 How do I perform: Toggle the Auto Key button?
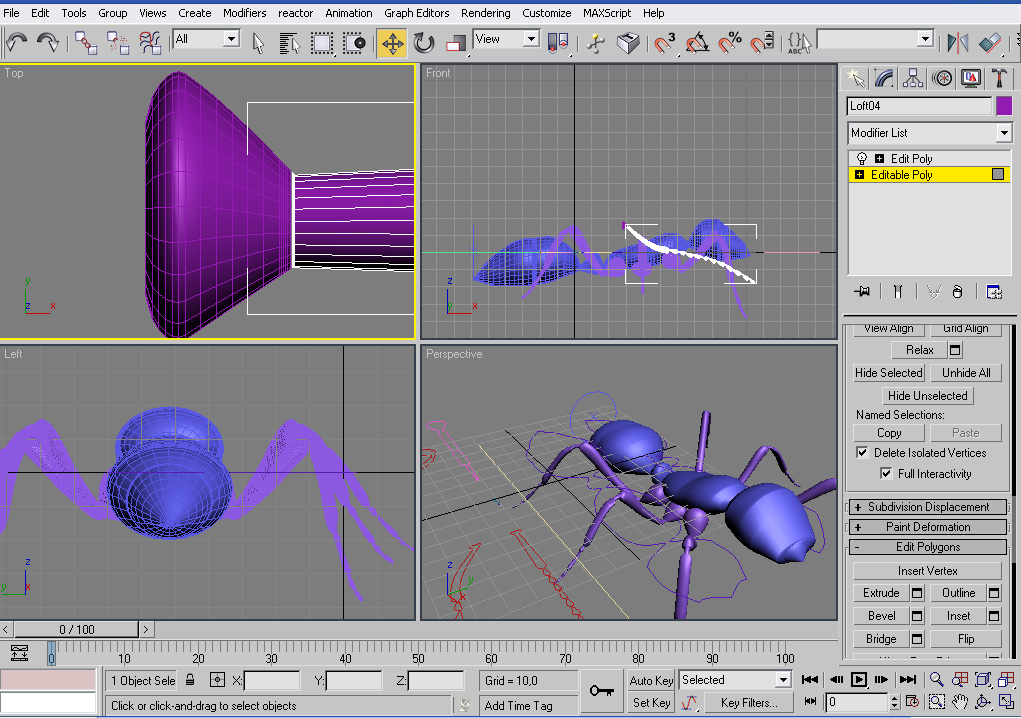(651, 680)
